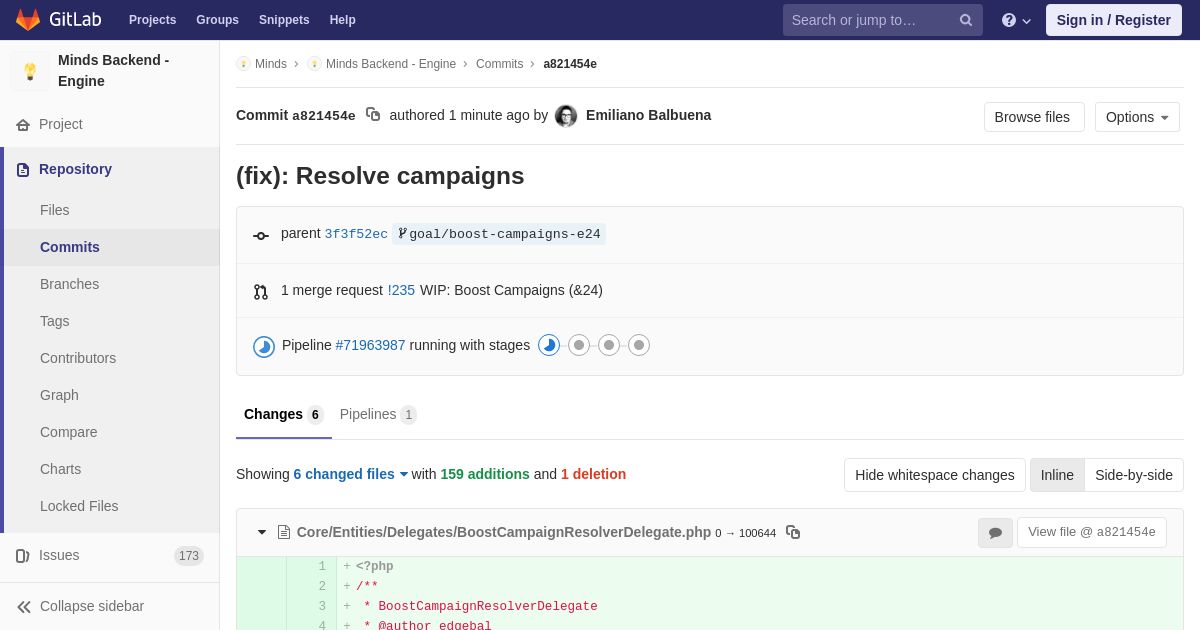Open Branches in the sidebar
1200x630 pixels.
point(112,284)
